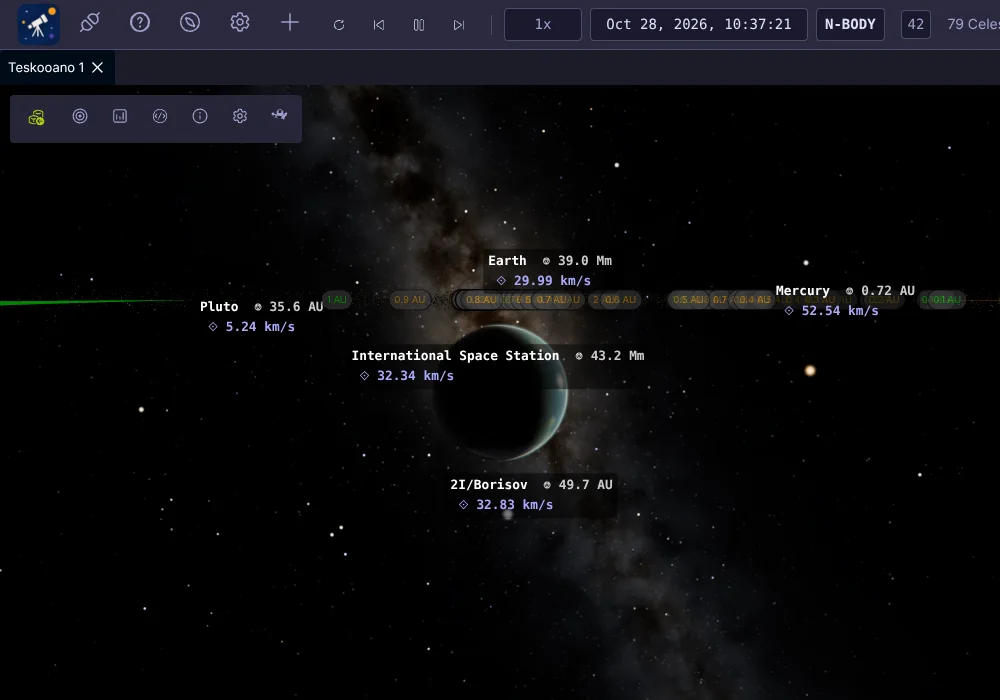Image resolution: width=1000 pixels, height=700 pixels.
Task: Select the 2I/Borisov label
Action: pyautogui.click(x=489, y=485)
